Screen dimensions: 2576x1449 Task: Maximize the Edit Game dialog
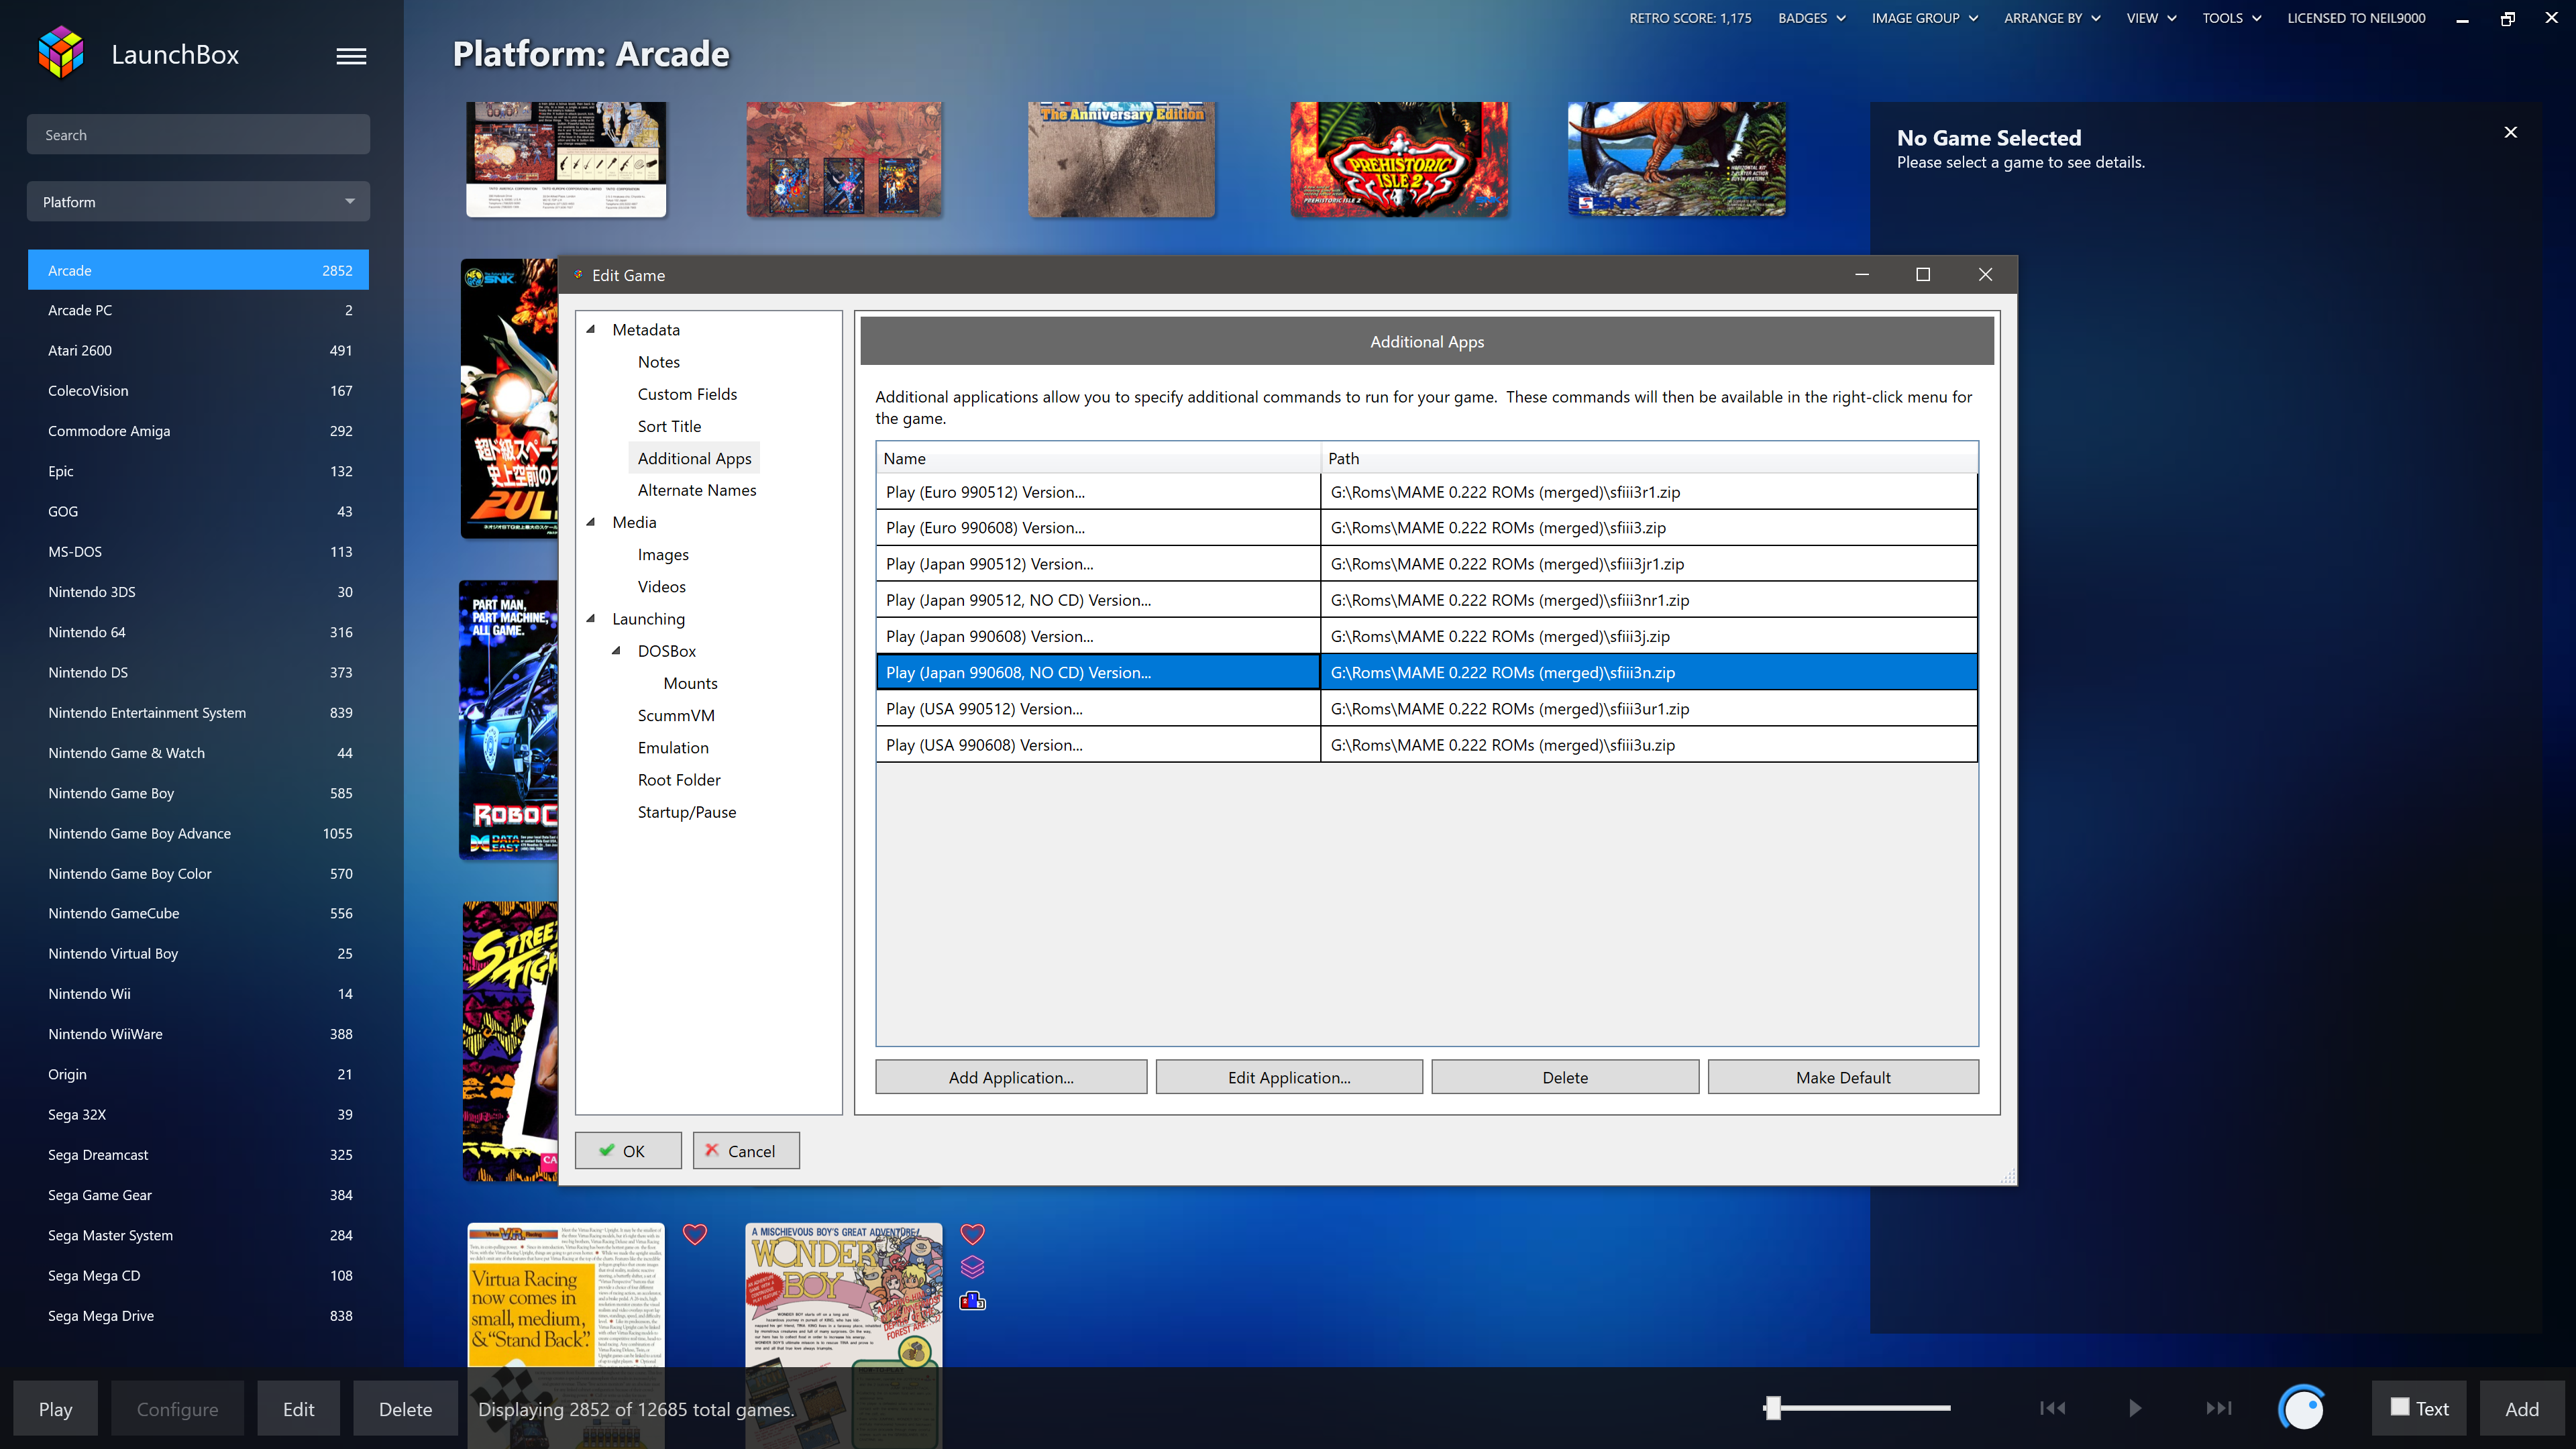point(1922,275)
